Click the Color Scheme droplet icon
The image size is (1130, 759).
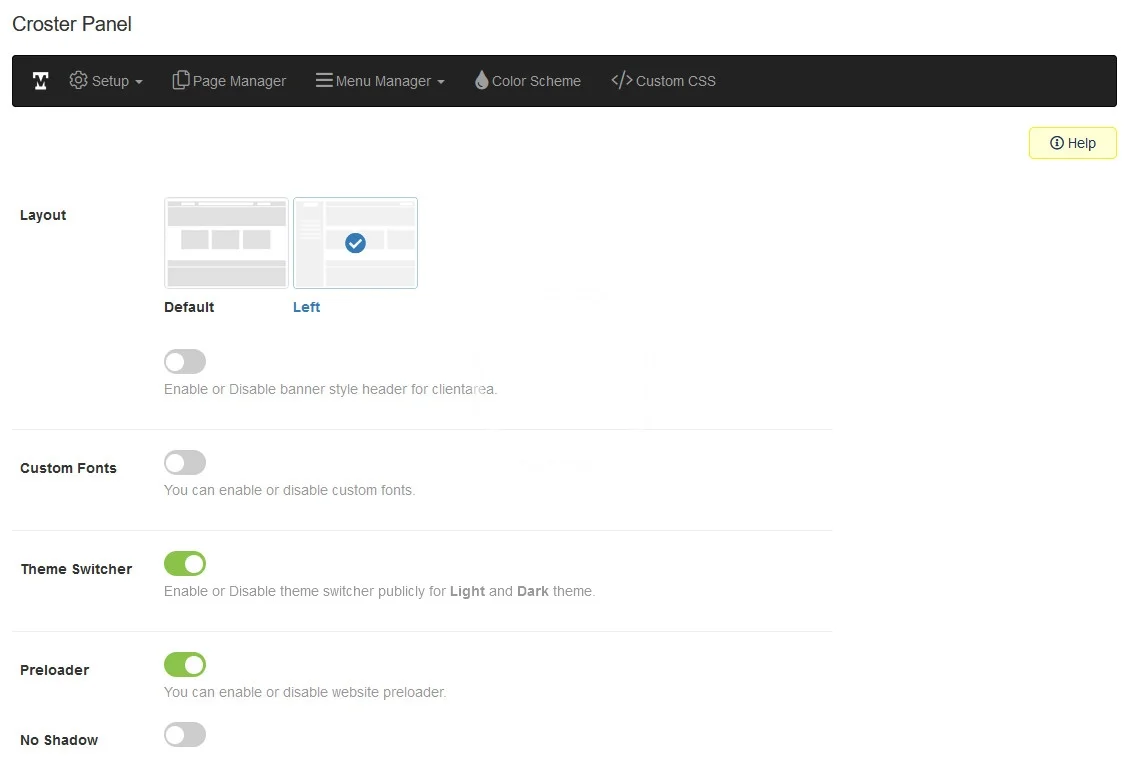click(481, 80)
